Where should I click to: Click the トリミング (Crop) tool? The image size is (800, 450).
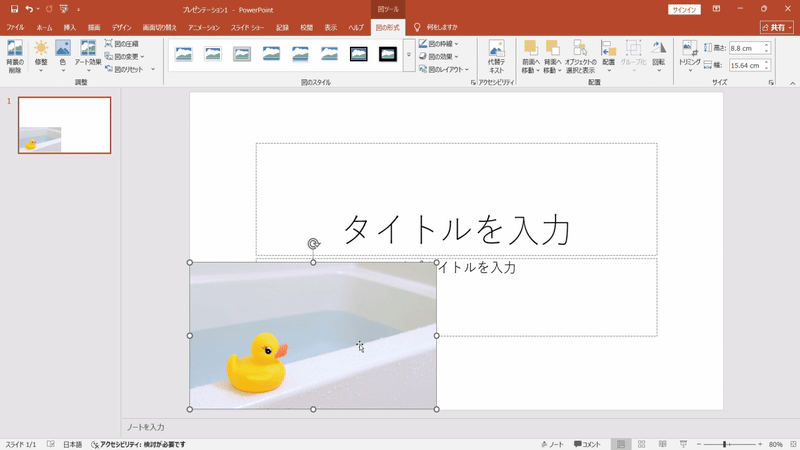pyautogui.click(x=690, y=57)
